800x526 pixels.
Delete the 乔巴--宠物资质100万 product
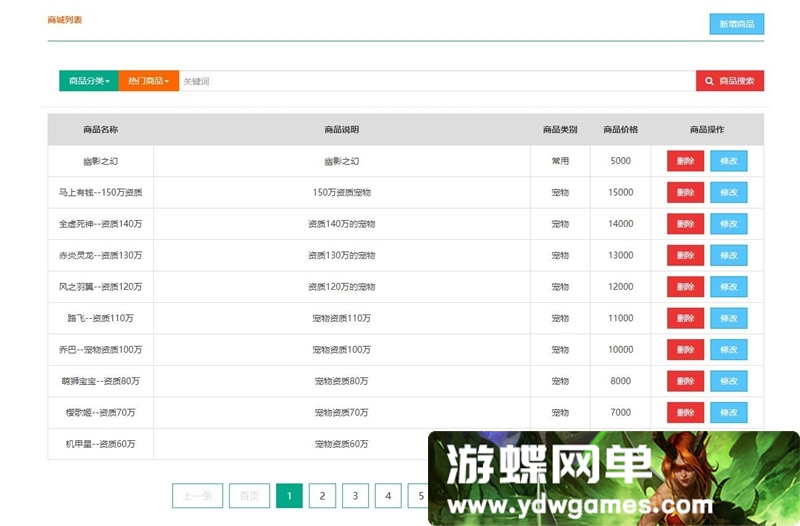685,349
